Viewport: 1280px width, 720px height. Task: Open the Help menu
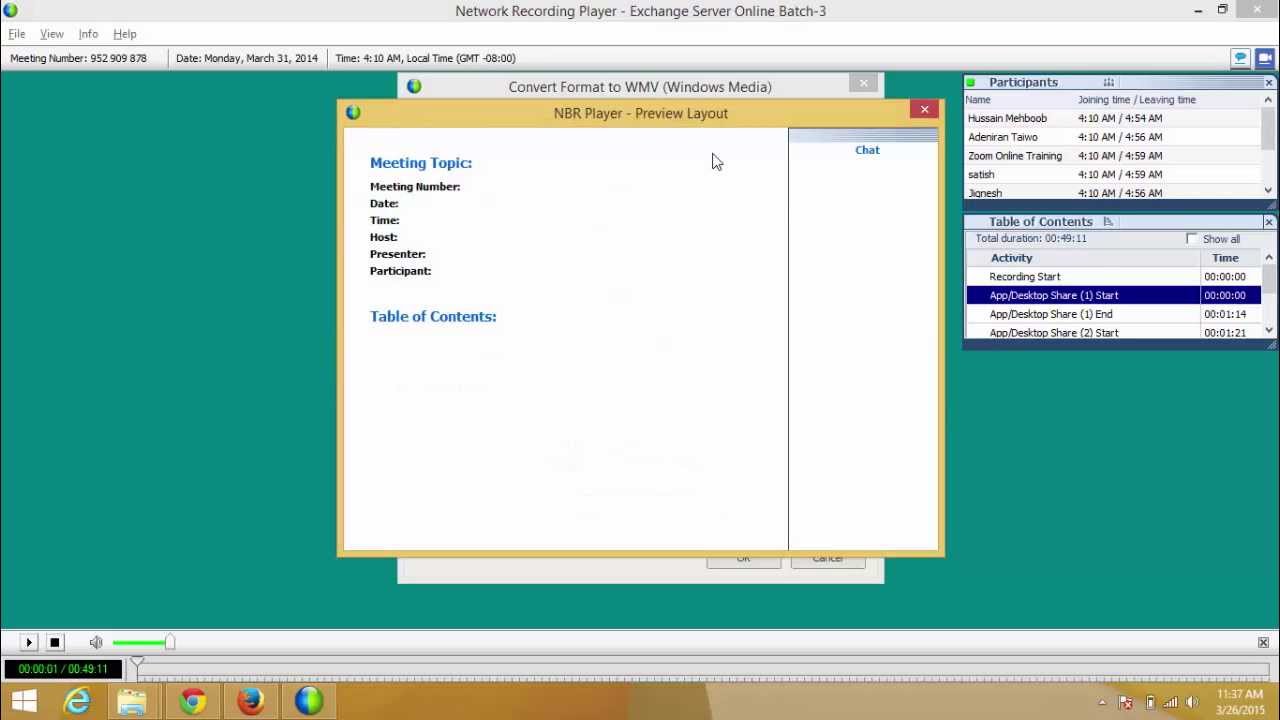tap(125, 34)
